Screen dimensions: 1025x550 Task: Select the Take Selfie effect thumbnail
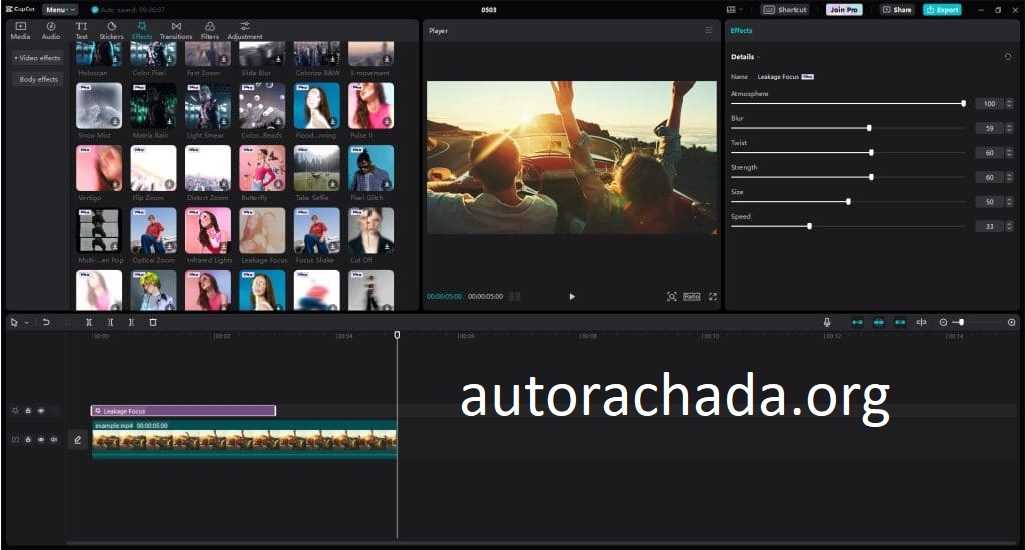[316, 168]
